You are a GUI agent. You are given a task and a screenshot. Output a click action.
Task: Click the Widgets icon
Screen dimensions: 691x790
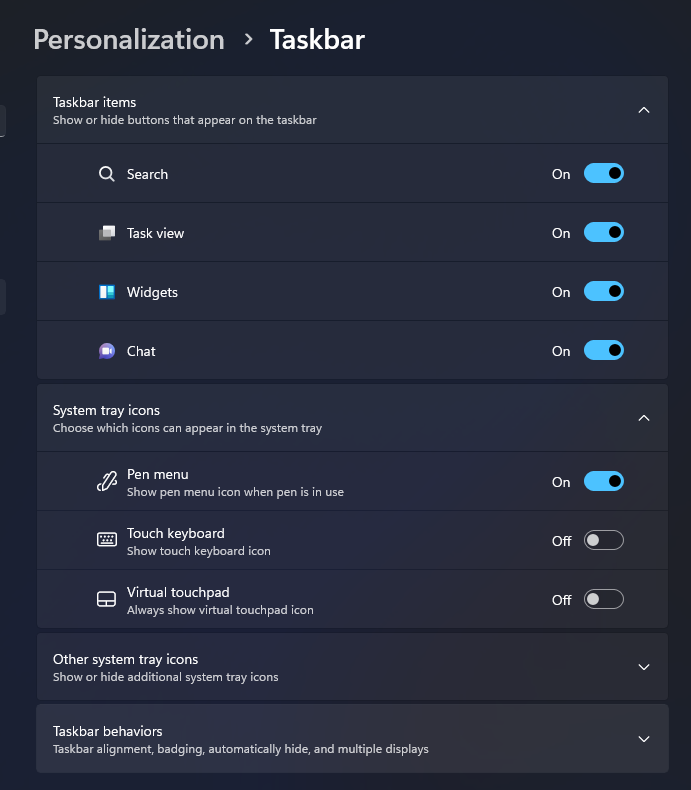click(107, 292)
